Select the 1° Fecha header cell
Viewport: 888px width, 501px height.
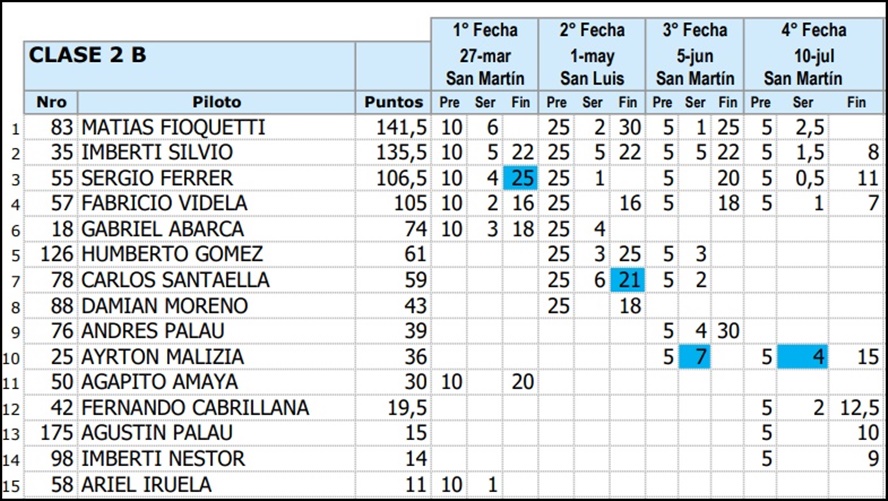(486, 30)
